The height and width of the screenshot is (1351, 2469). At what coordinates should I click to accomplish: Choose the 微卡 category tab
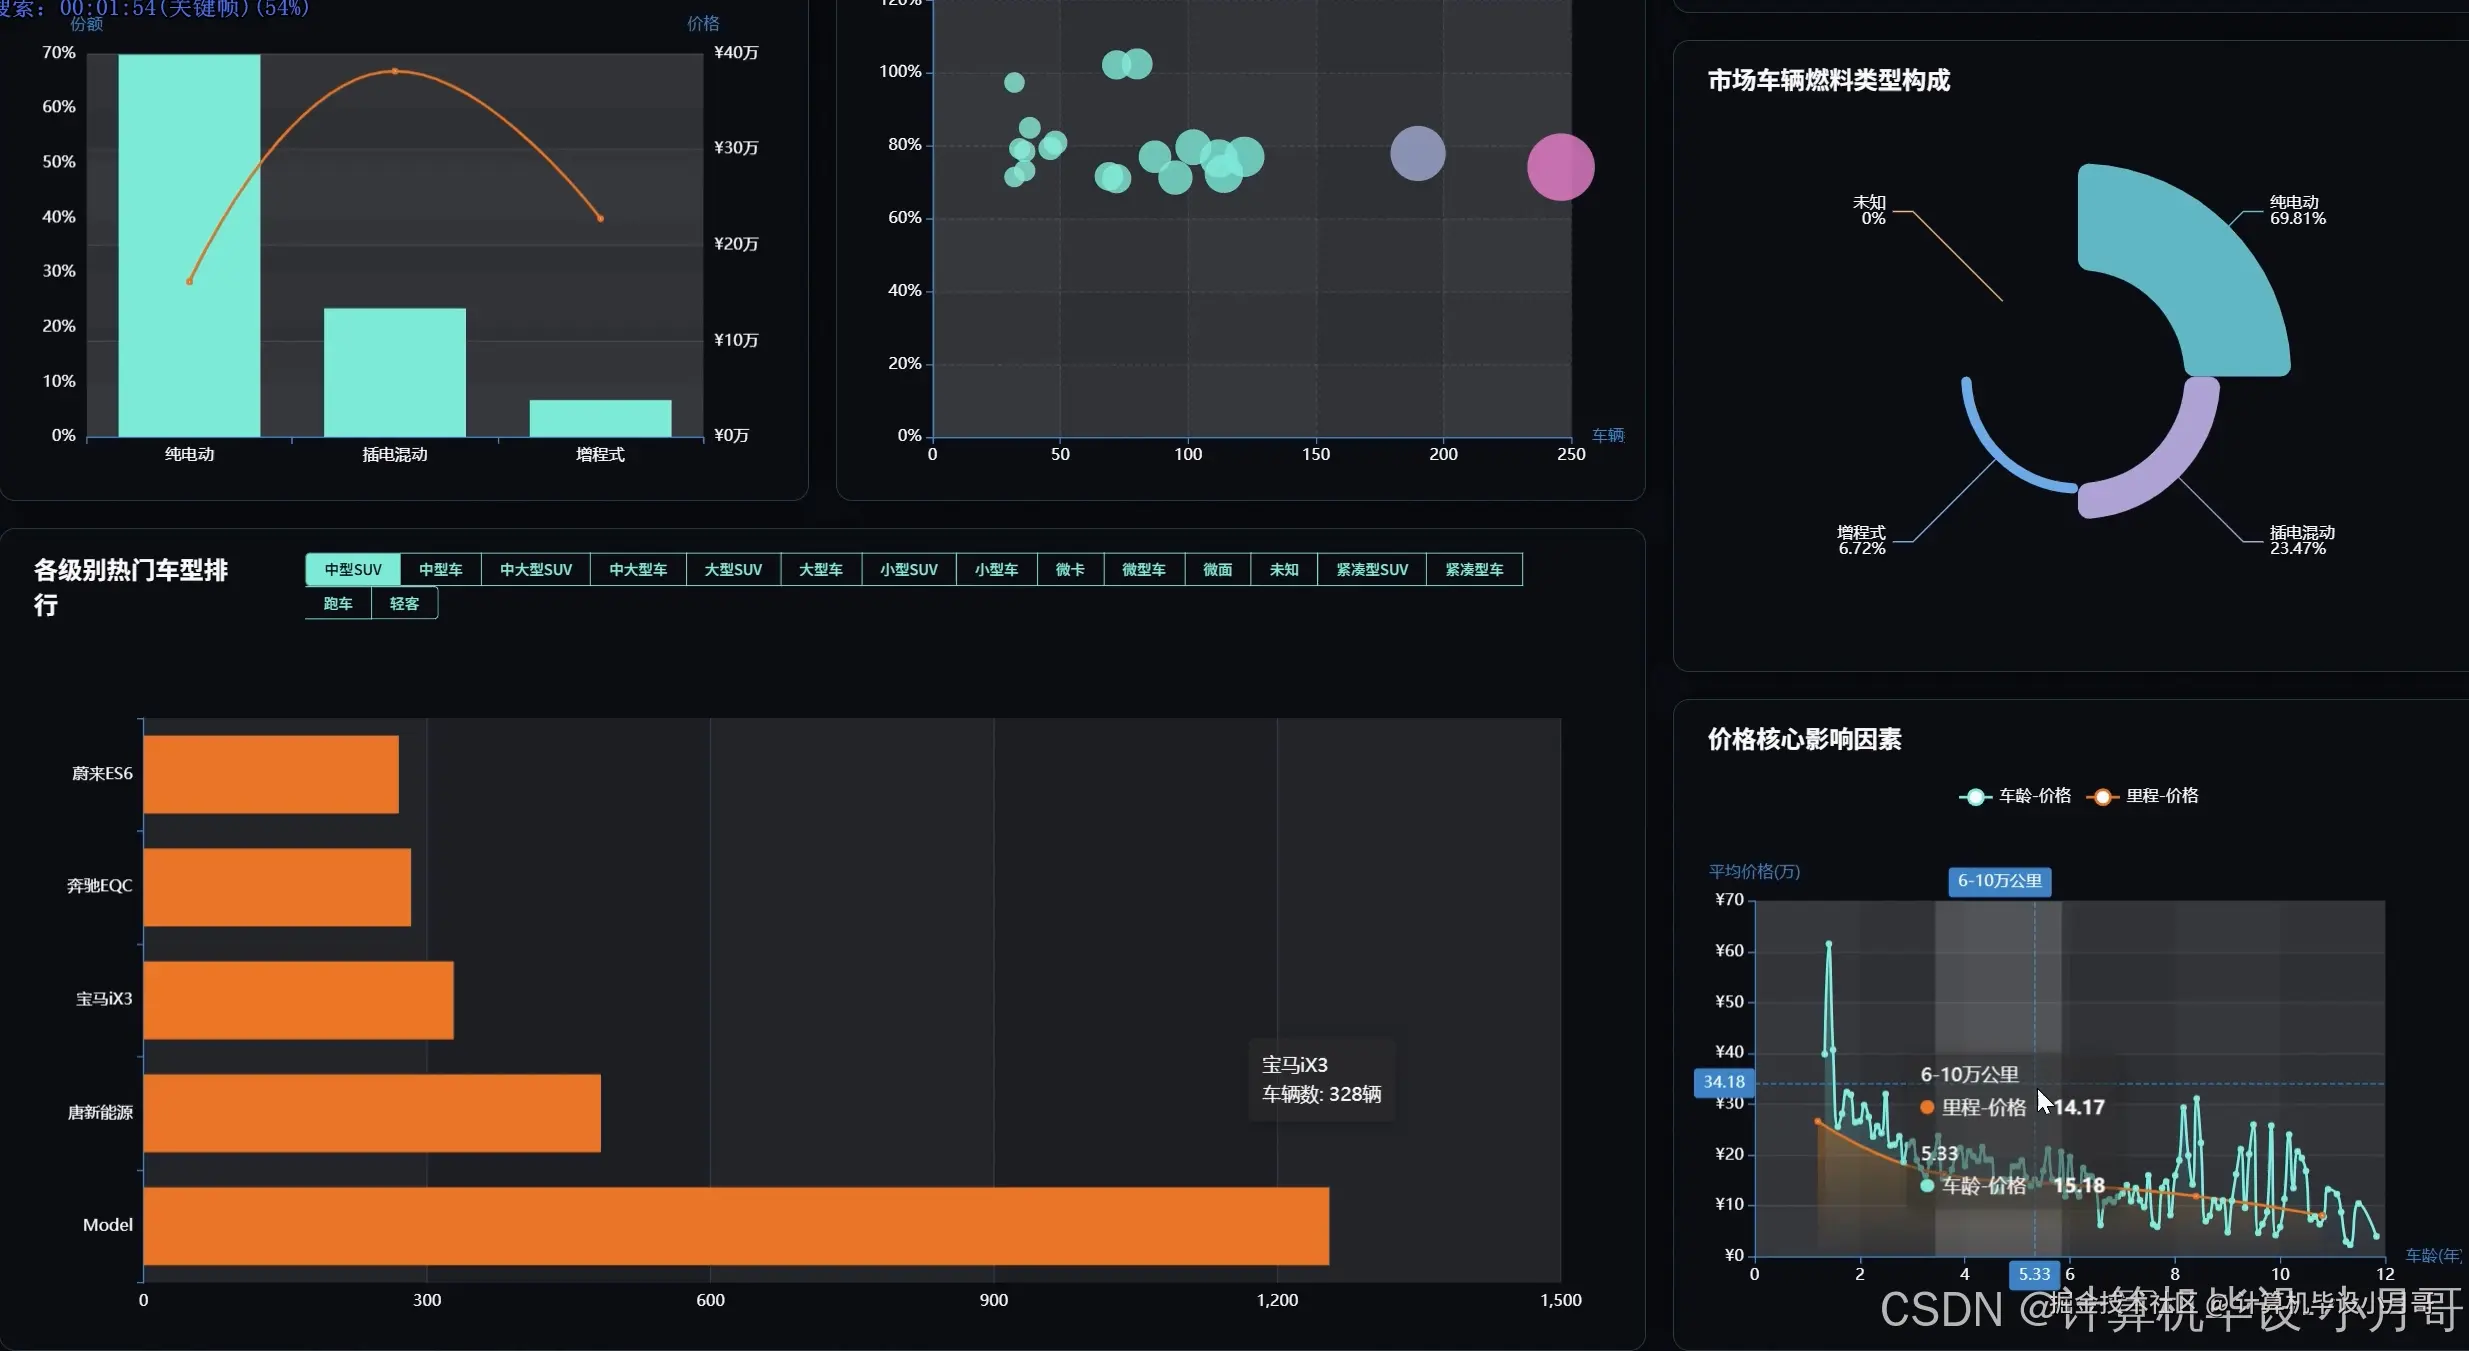pyautogui.click(x=1070, y=570)
